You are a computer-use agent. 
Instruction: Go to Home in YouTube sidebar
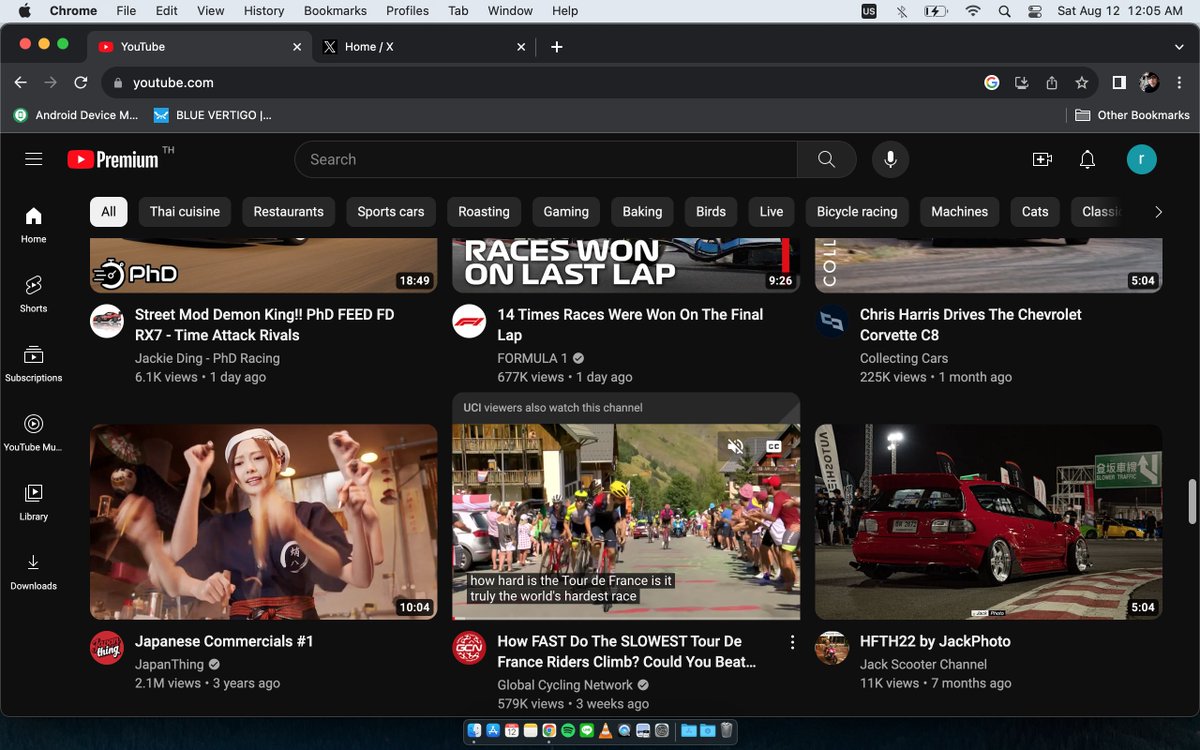[x=34, y=225]
